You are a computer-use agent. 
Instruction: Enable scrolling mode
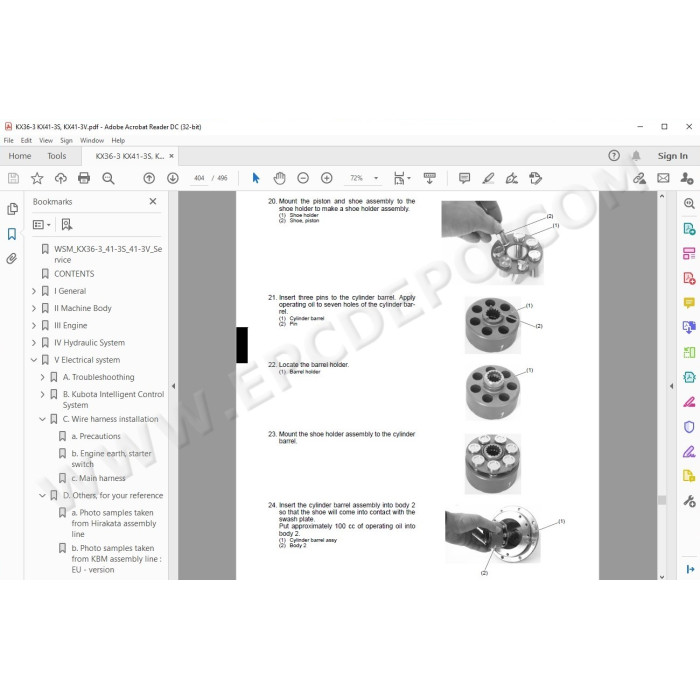coord(429,179)
